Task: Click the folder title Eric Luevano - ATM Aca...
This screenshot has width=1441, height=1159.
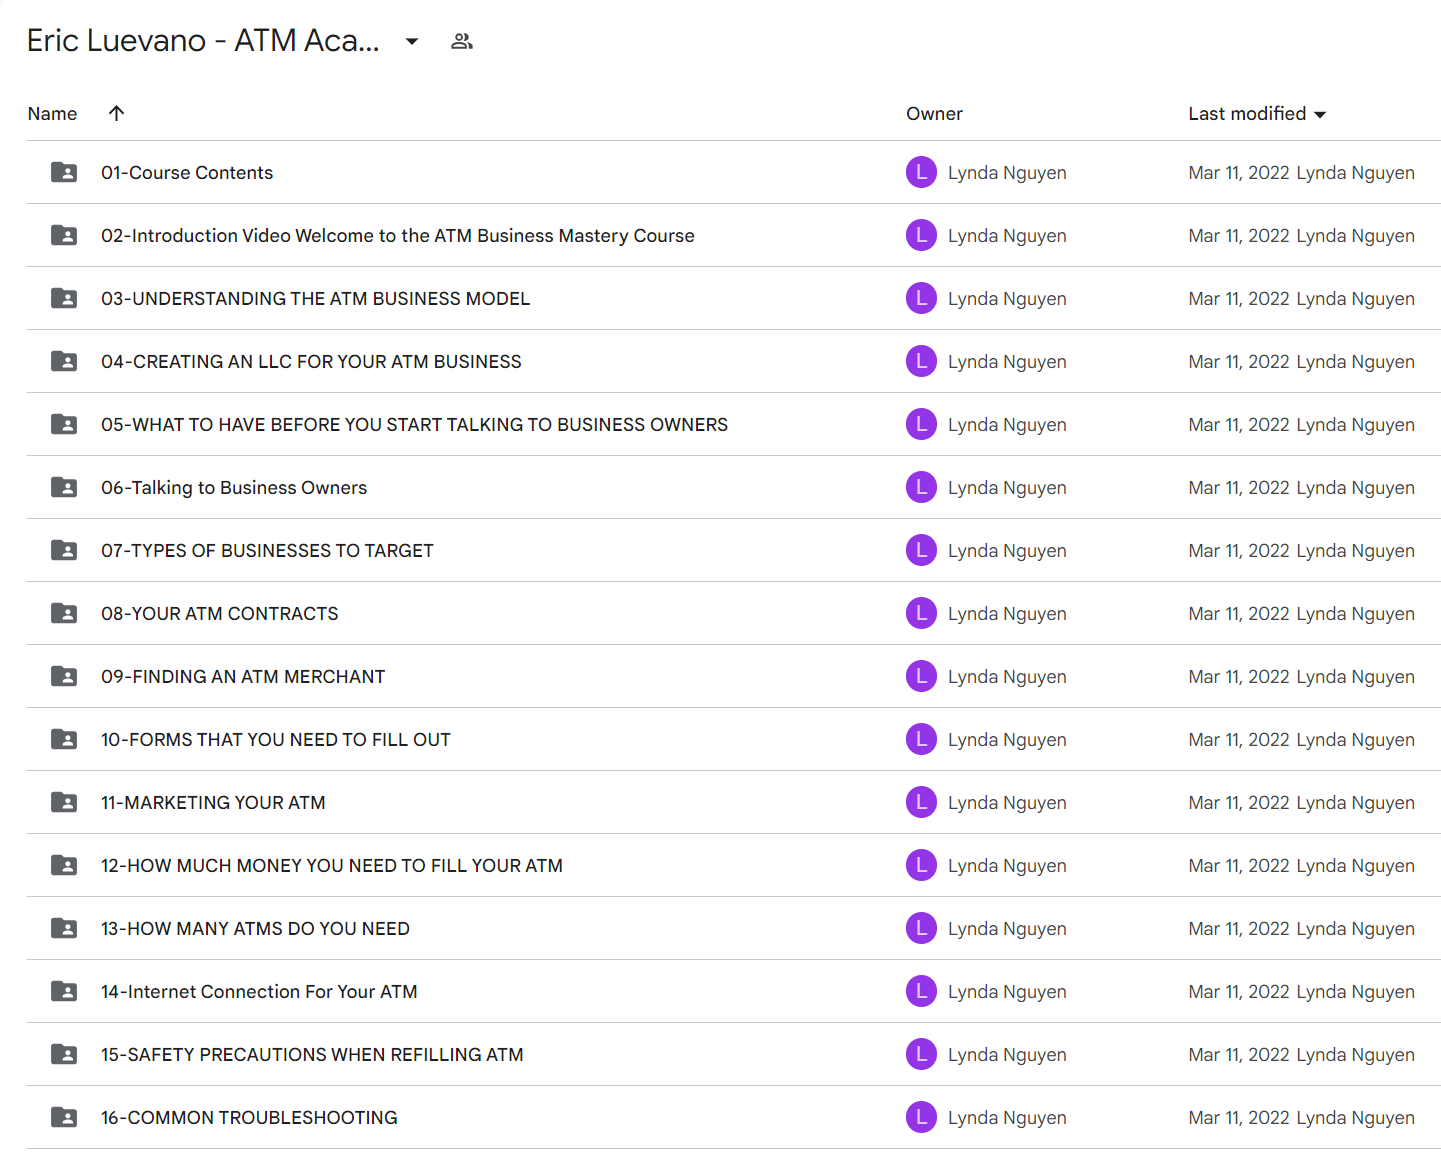Action: (203, 41)
